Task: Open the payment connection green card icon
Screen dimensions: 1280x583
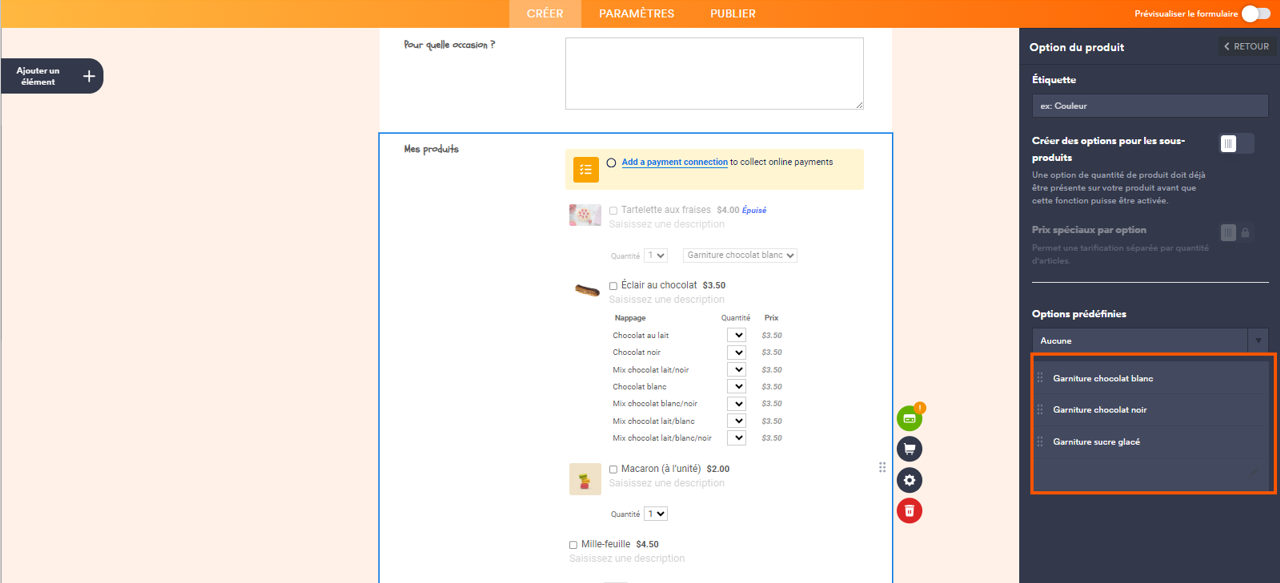Action: click(x=909, y=417)
